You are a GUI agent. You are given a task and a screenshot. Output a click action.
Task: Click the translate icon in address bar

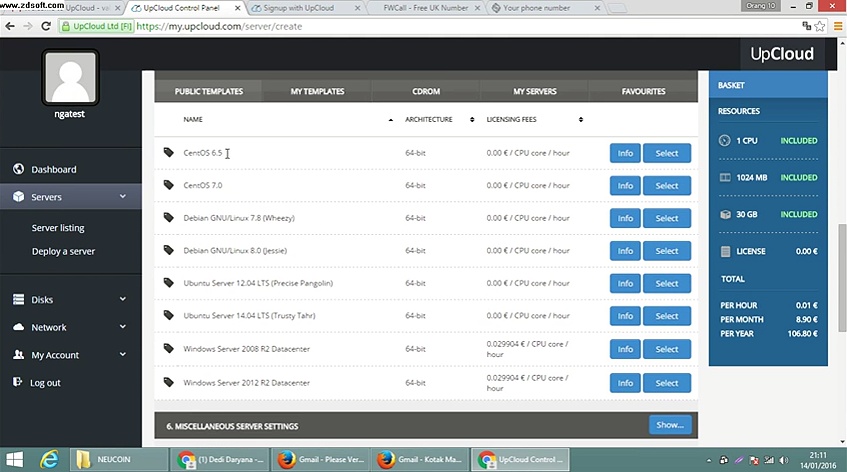806,26
